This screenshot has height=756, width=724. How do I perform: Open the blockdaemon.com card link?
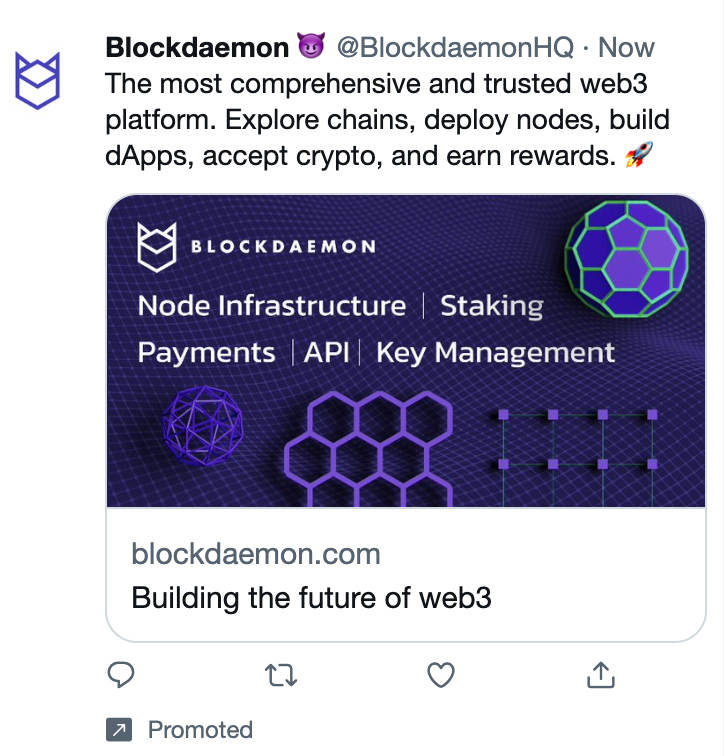point(256,554)
